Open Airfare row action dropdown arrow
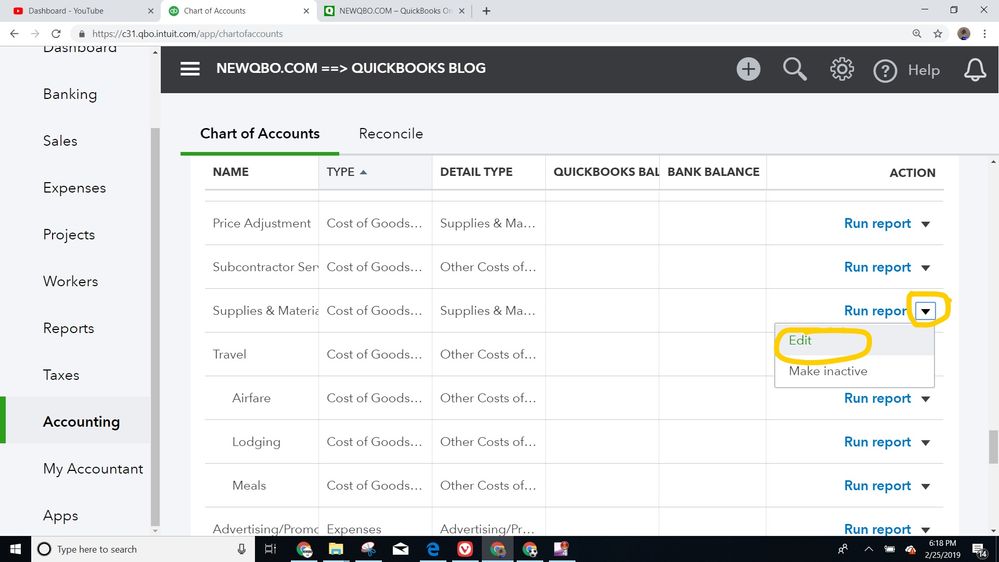Viewport: 999px width, 562px height. pyautogui.click(x=926, y=399)
